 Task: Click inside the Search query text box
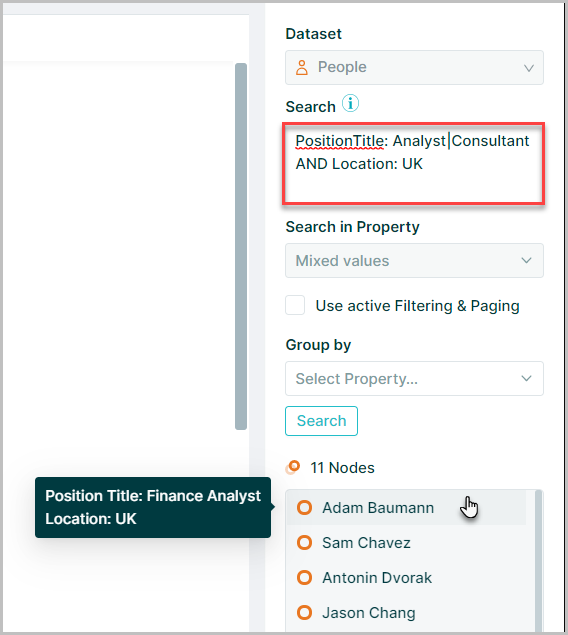click(414, 163)
